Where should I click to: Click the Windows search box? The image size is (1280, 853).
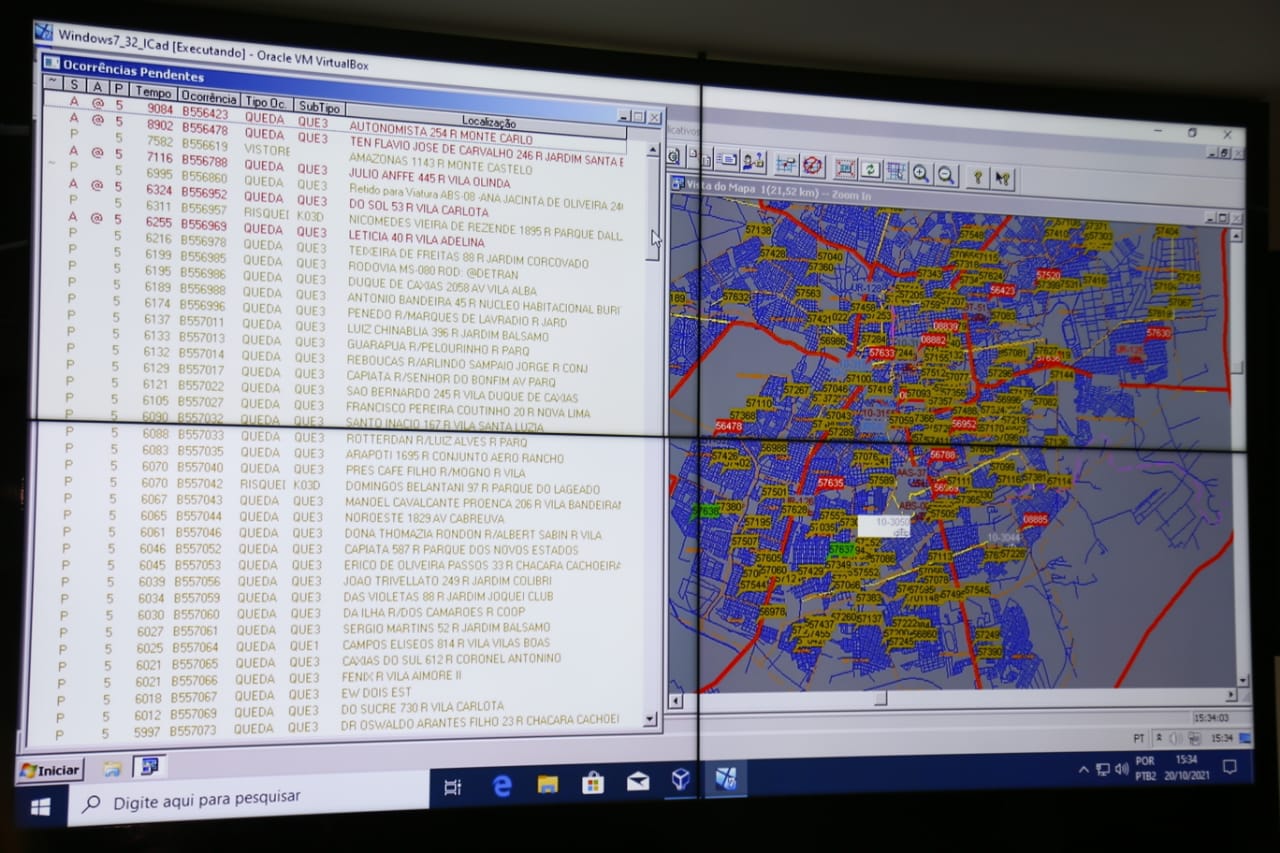point(250,799)
